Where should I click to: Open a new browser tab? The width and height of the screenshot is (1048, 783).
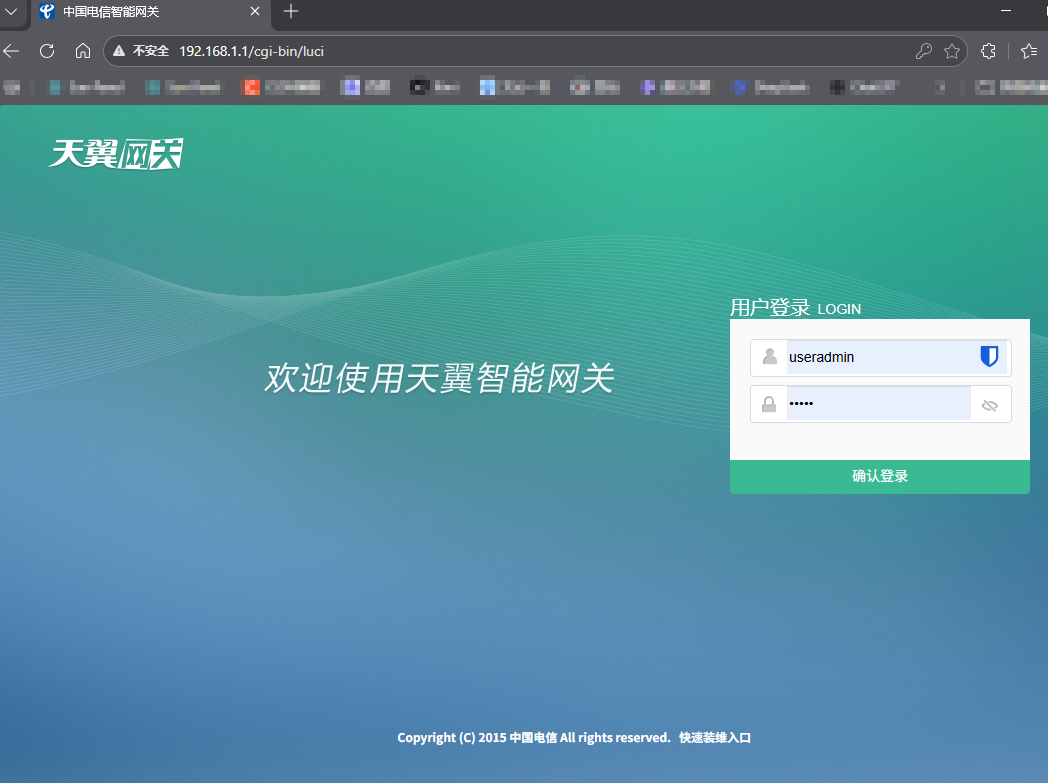pyautogui.click(x=291, y=11)
